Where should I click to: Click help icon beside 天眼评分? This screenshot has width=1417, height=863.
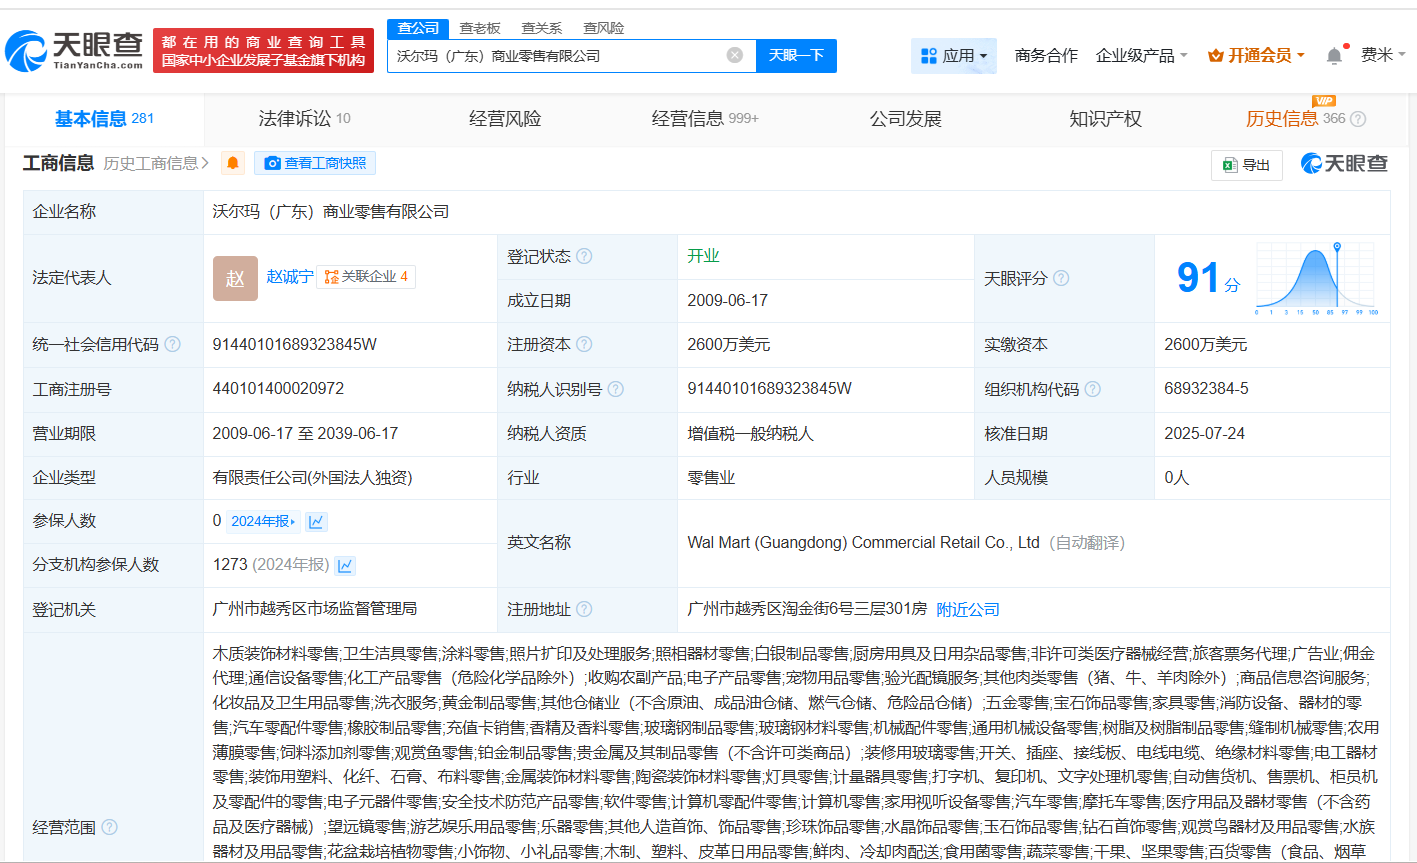pos(1061,278)
